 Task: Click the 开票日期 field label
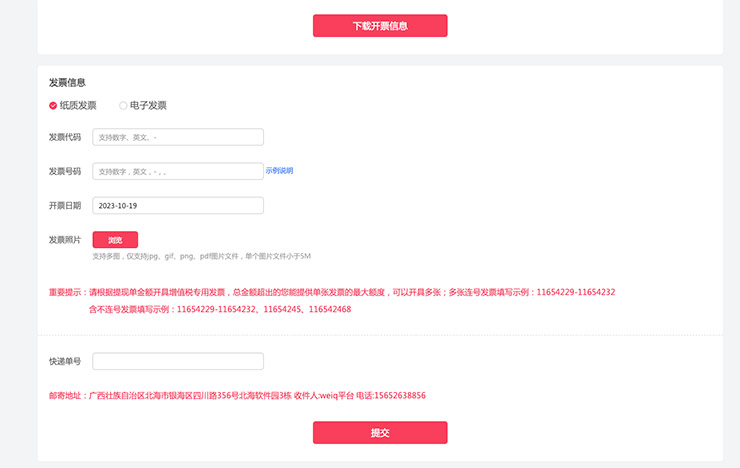pos(65,205)
